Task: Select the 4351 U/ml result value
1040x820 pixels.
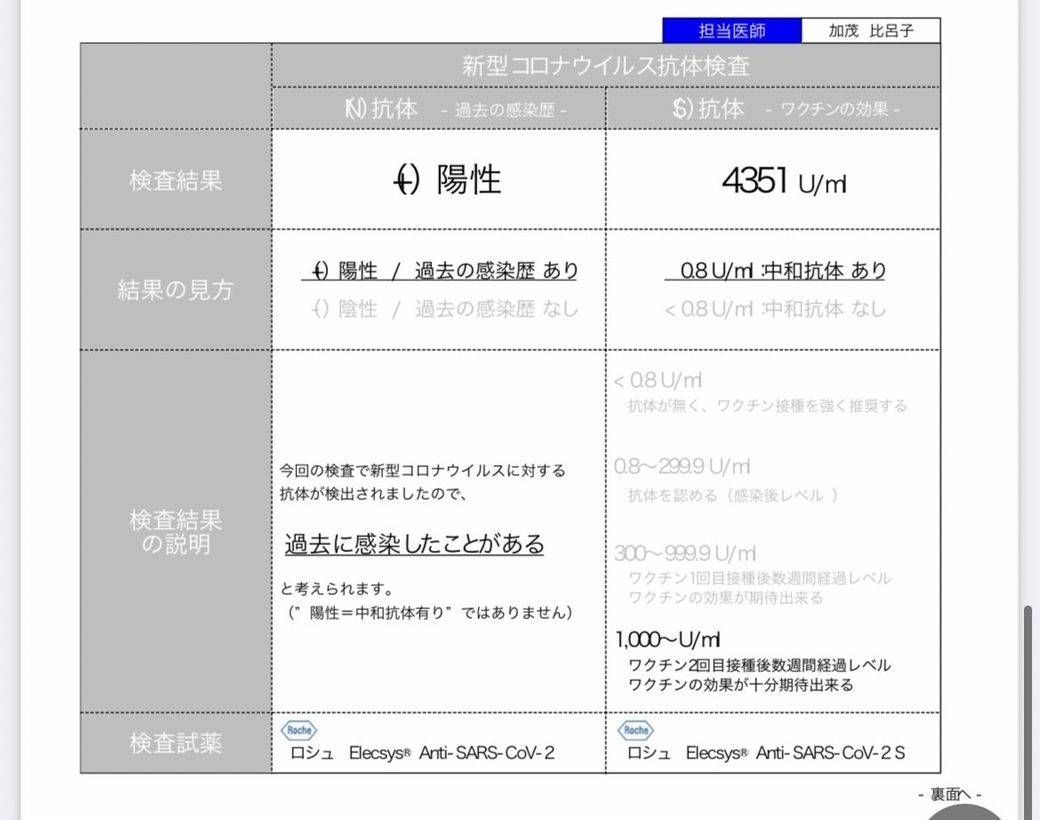Action: (x=783, y=181)
